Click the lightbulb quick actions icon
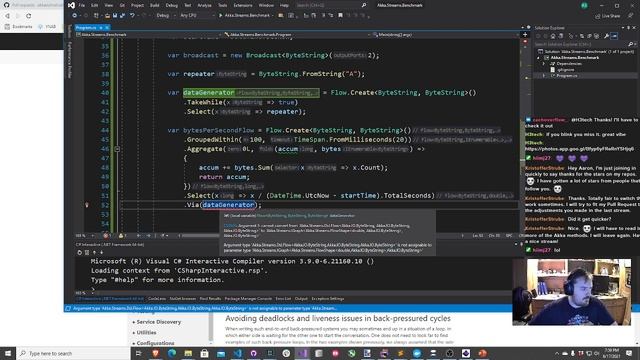Image resolution: width=640 pixels, height=360 pixels. [x=87, y=205]
